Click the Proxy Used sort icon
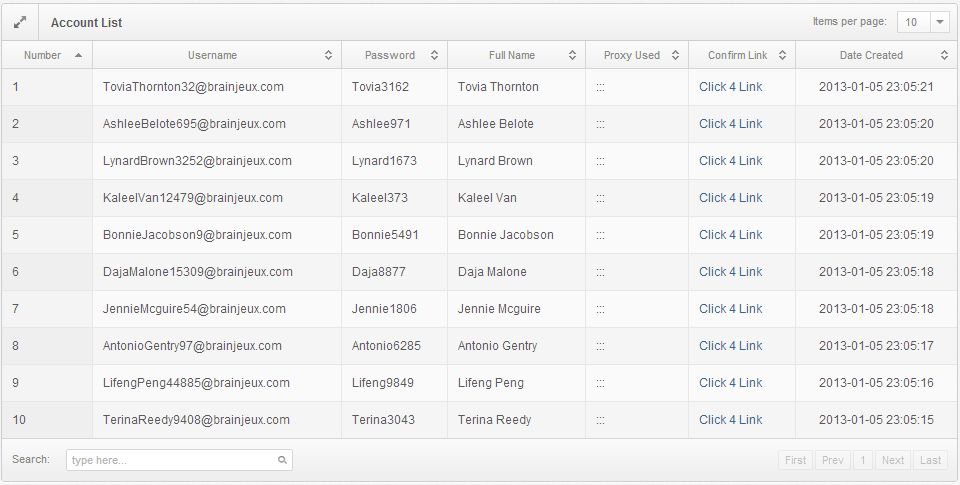 675,56
